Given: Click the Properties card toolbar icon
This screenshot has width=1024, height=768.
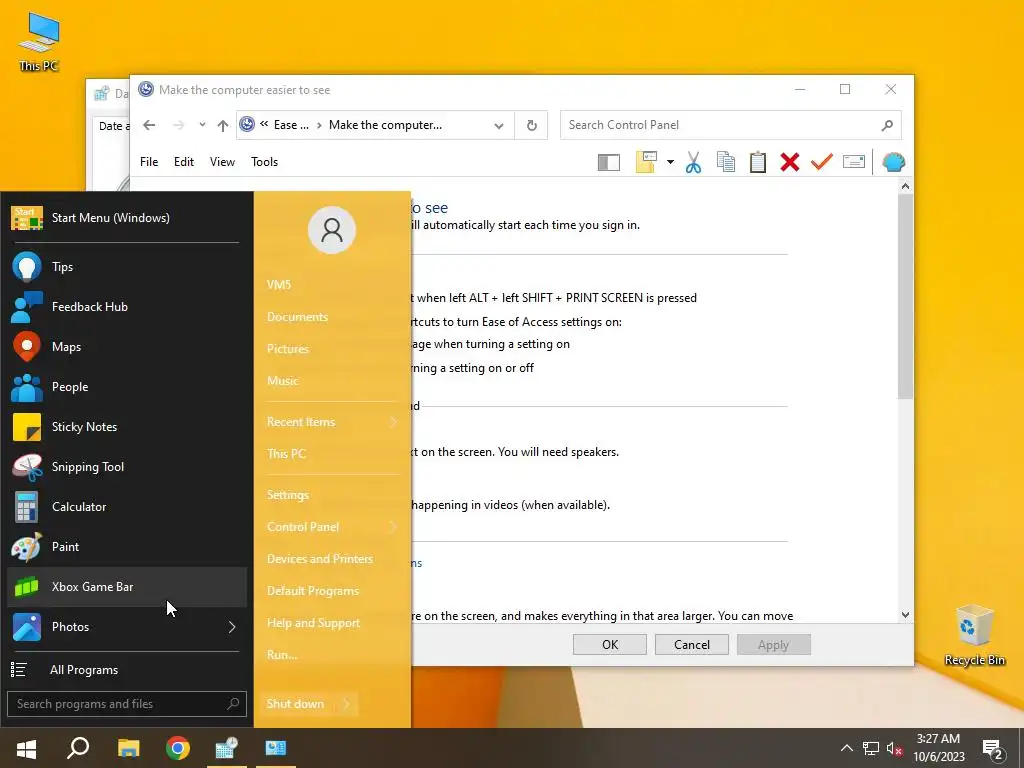Looking at the screenshot, I should [x=854, y=161].
